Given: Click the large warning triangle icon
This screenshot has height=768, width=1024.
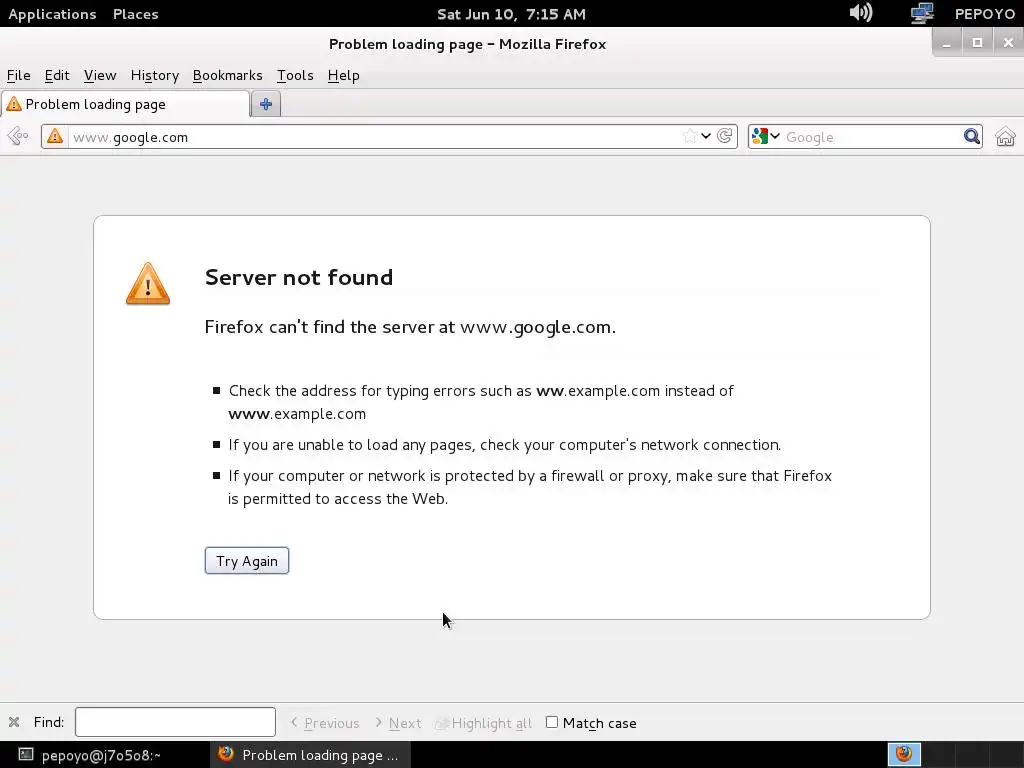Looking at the screenshot, I should [148, 283].
